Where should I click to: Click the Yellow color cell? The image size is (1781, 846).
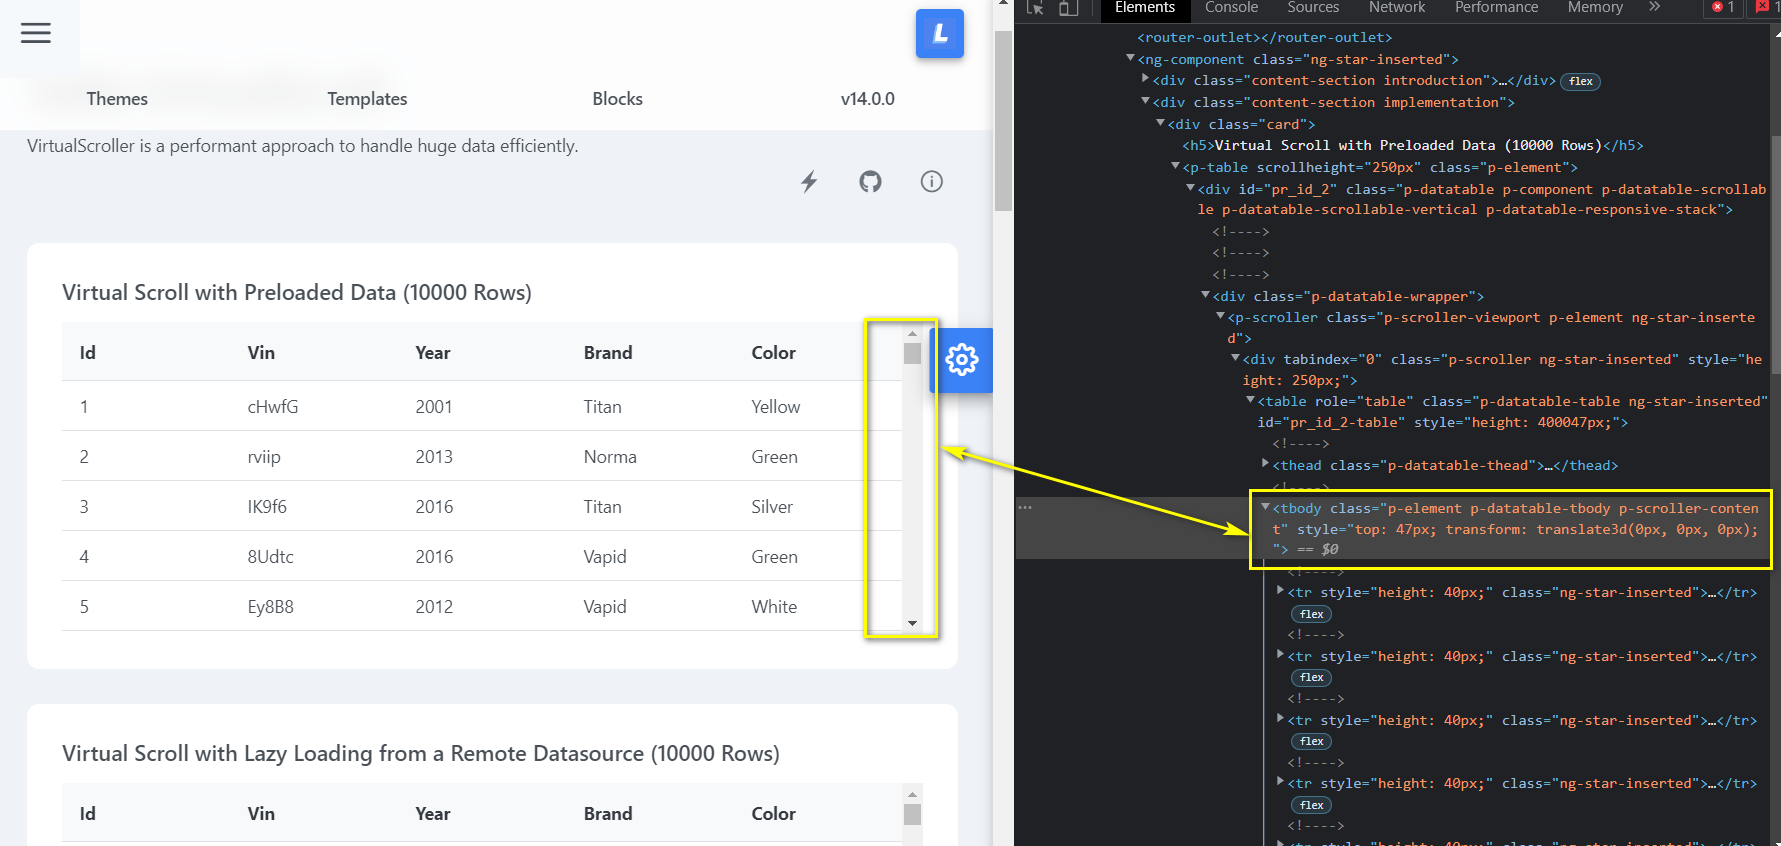pyautogui.click(x=776, y=407)
